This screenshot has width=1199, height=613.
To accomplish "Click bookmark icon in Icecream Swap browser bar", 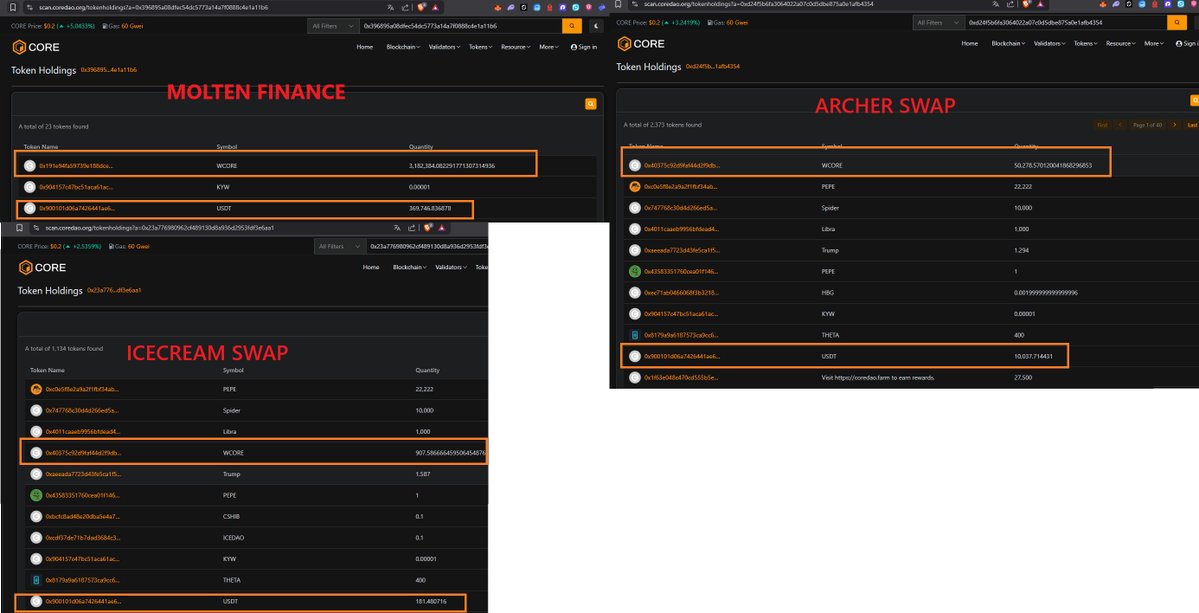I will [x=19, y=228].
